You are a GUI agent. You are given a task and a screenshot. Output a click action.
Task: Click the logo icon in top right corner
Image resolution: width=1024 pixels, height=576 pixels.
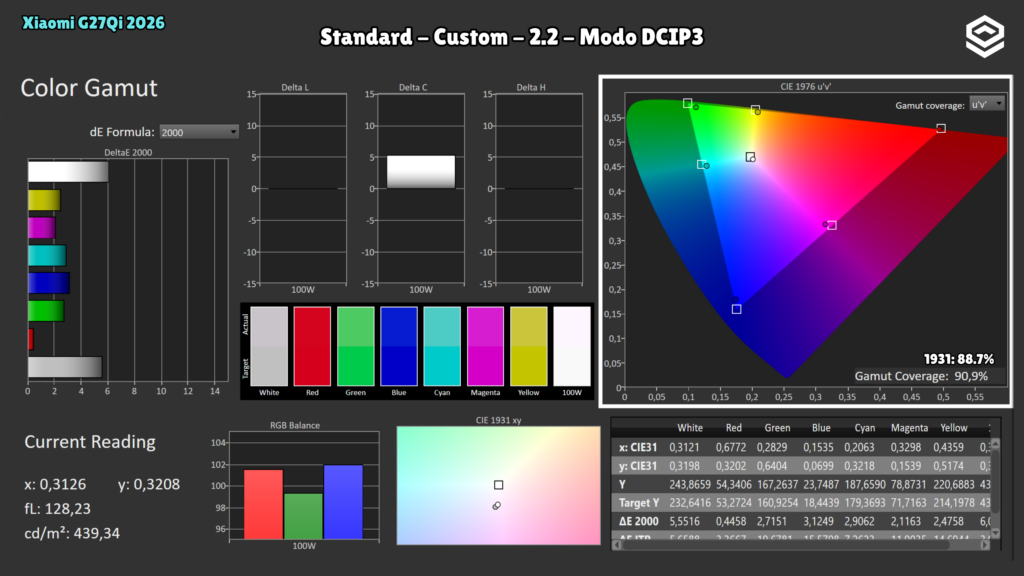[985, 37]
